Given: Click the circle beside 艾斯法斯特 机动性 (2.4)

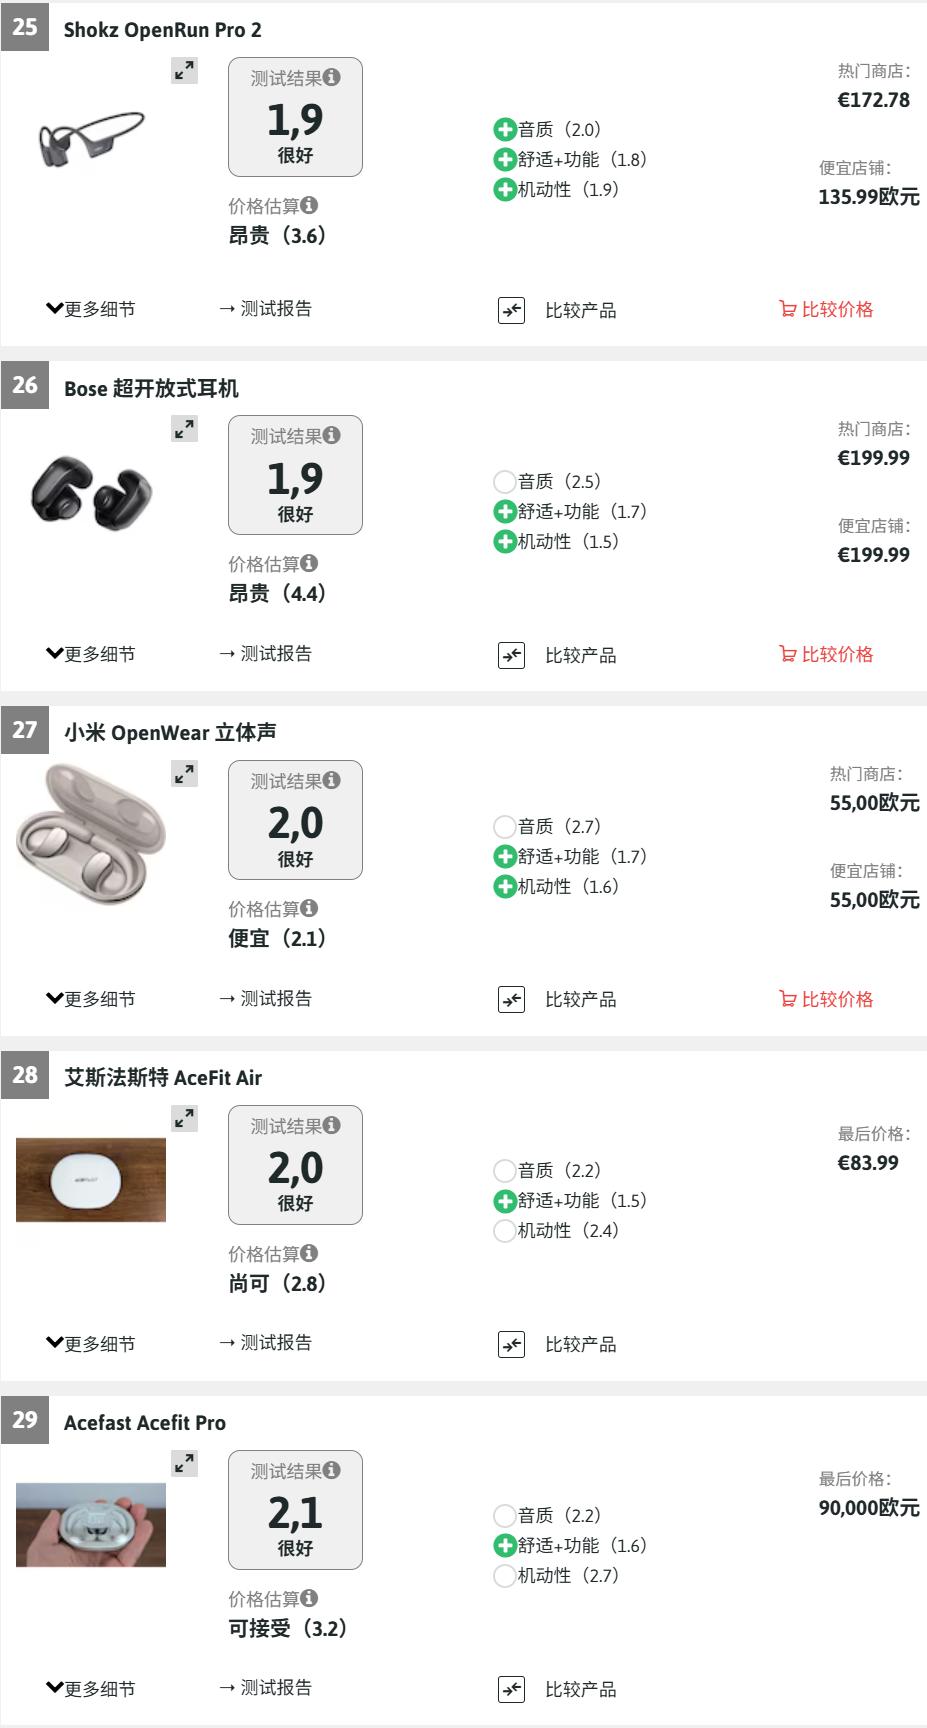Looking at the screenshot, I should tap(505, 1231).
